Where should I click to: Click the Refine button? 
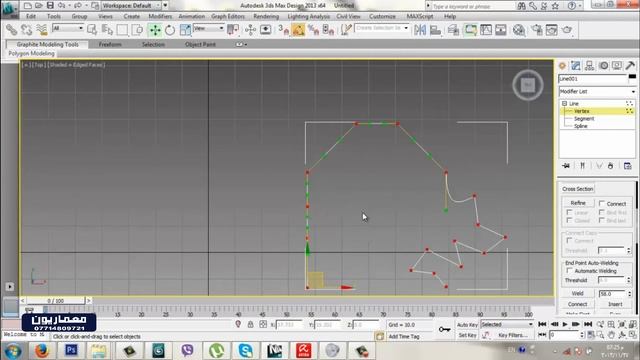[578, 203]
